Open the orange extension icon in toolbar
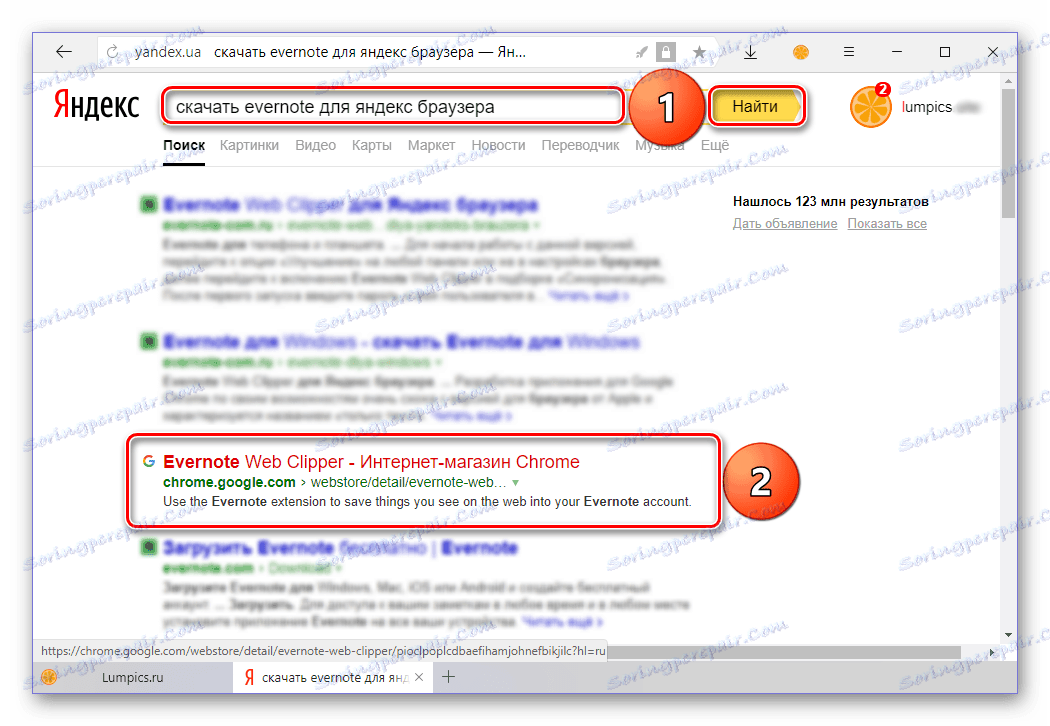This screenshot has width=1050, height=726. click(800, 52)
